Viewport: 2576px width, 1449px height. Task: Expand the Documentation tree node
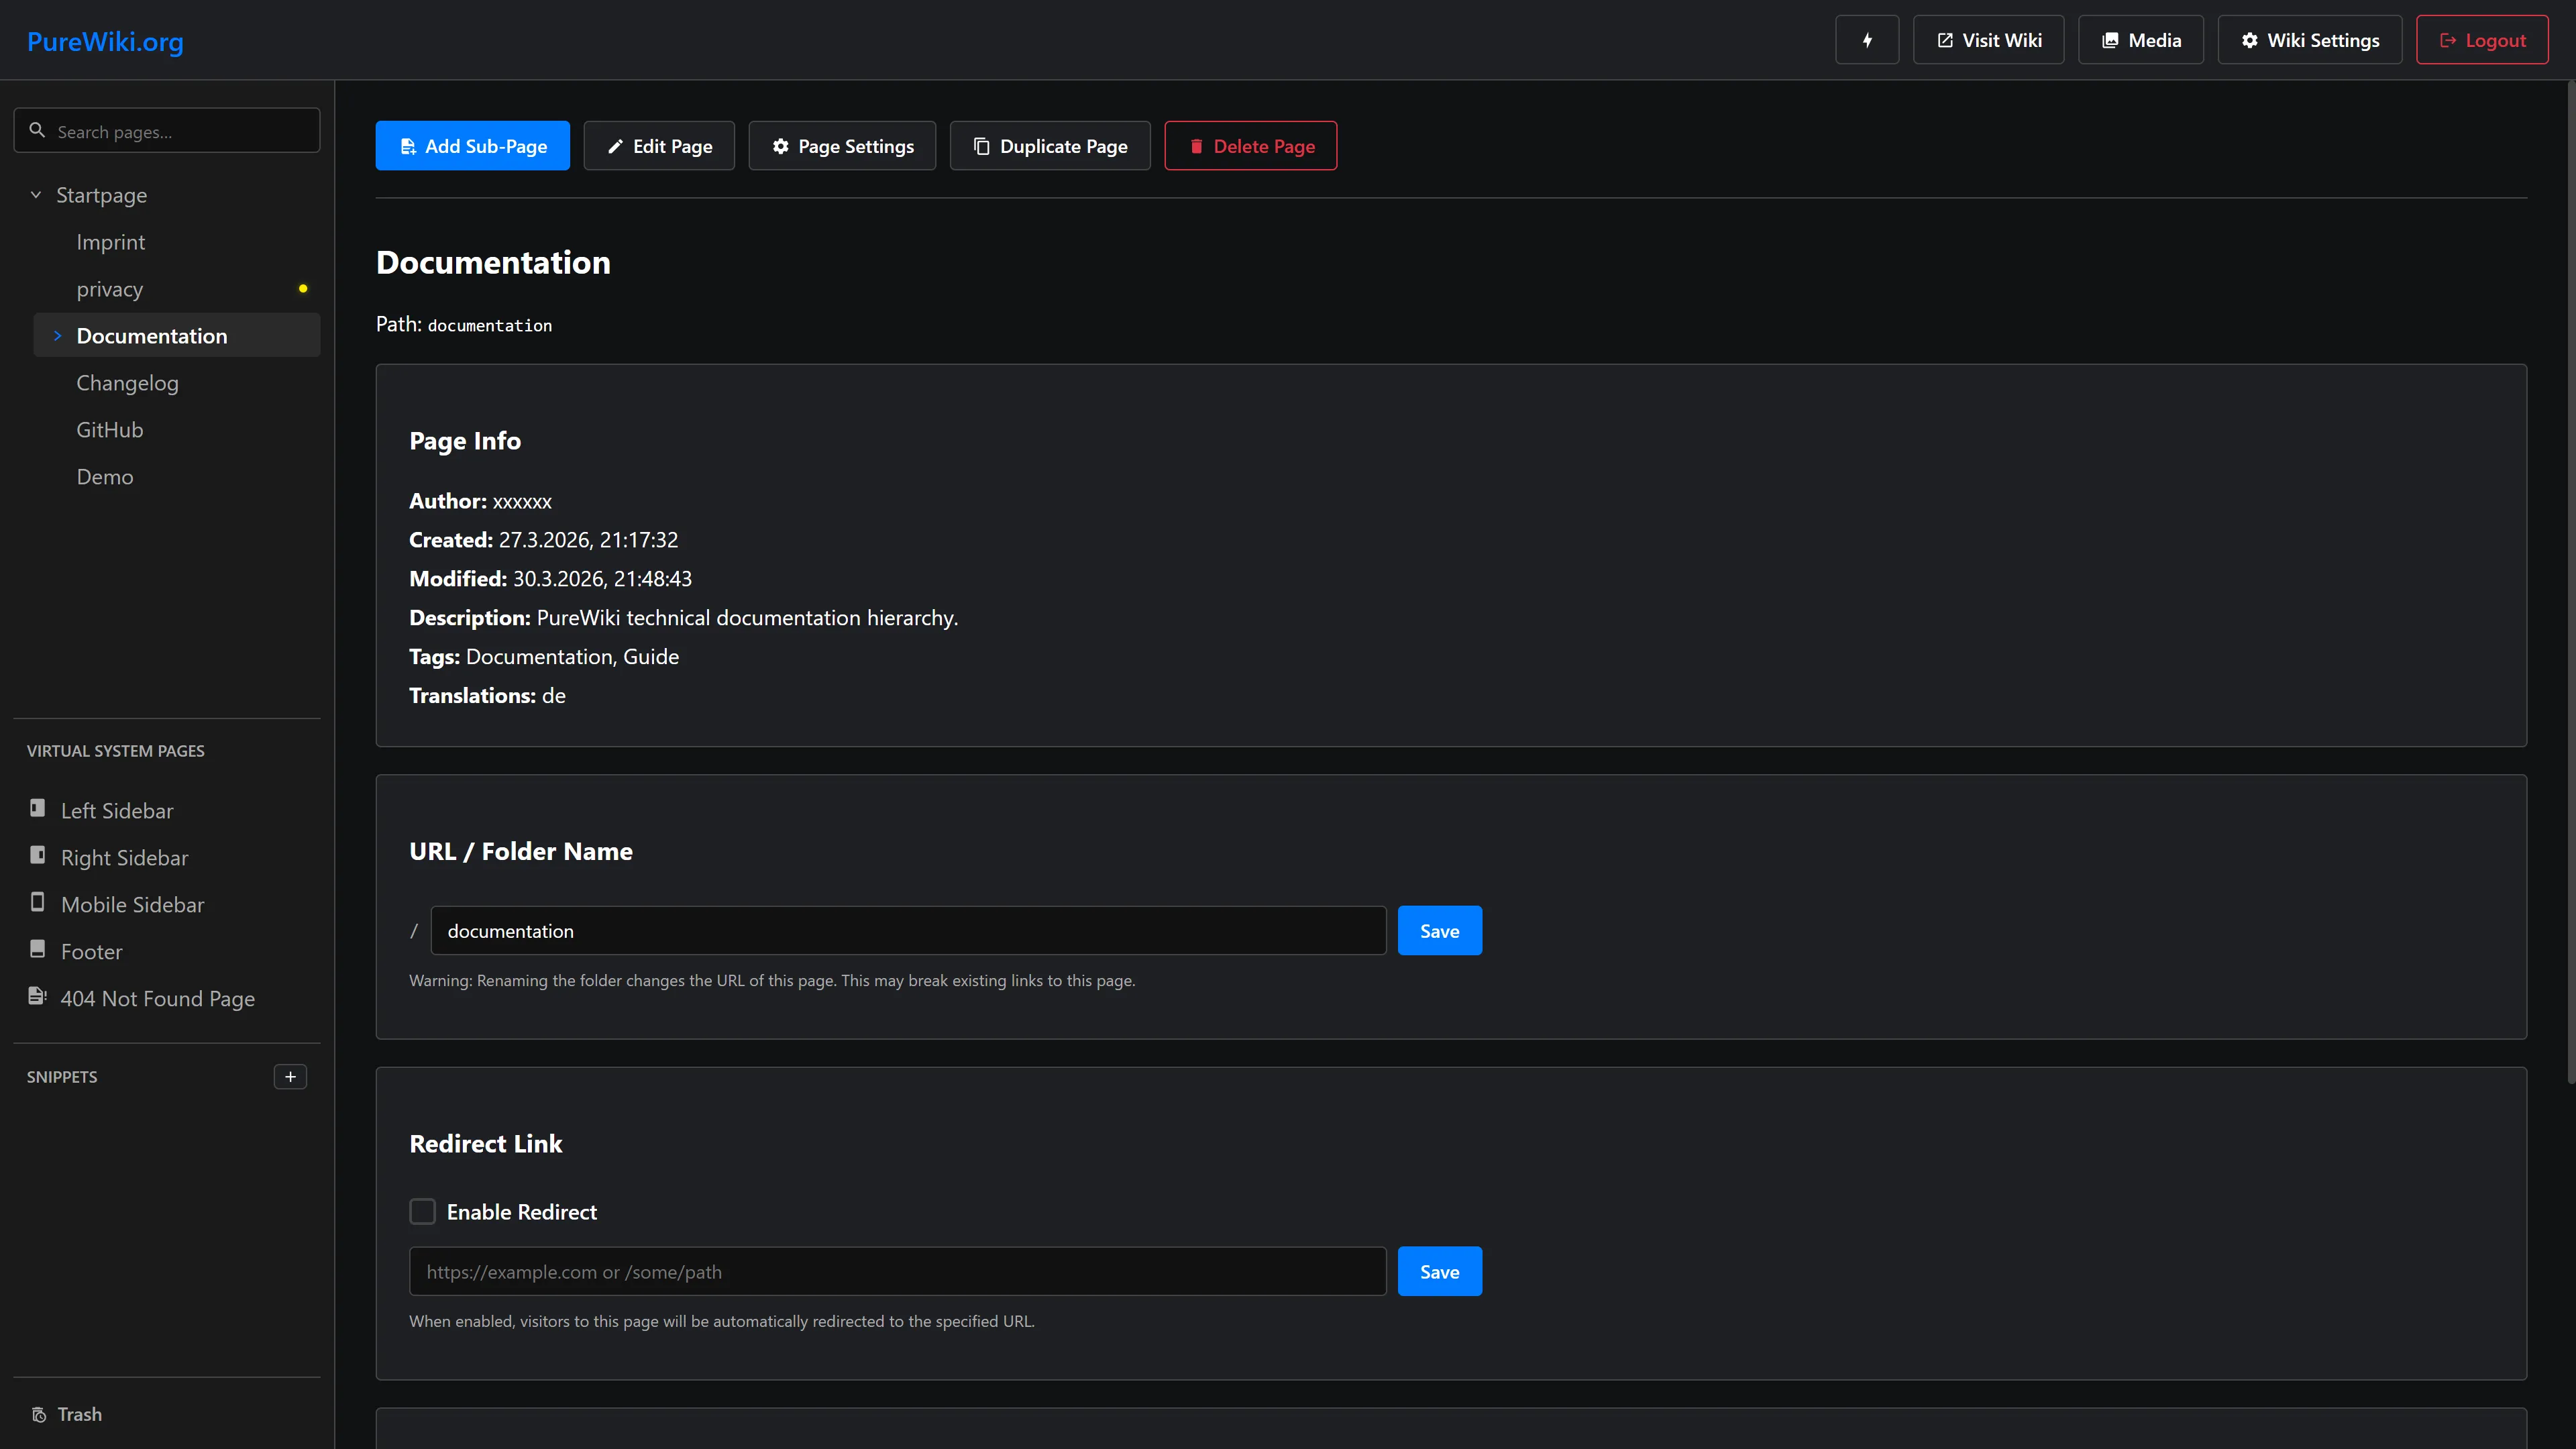57,336
